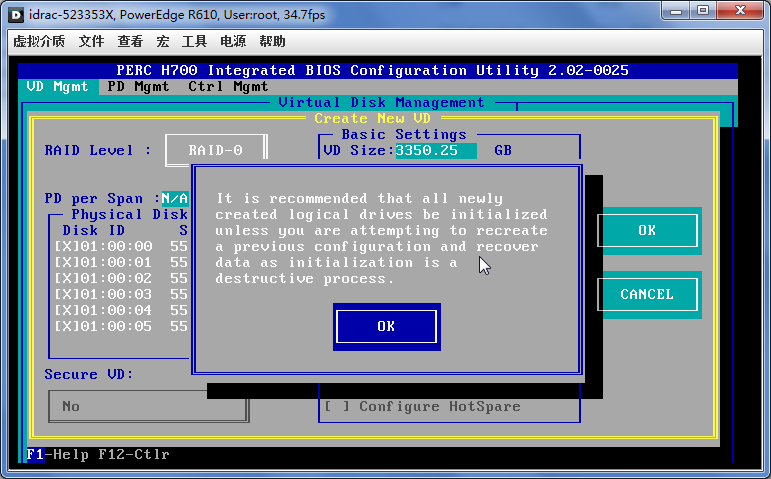This screenshot has height=479, width=771.
Task: Switch to the VD Mgmt tab
Action: [58, 87]
